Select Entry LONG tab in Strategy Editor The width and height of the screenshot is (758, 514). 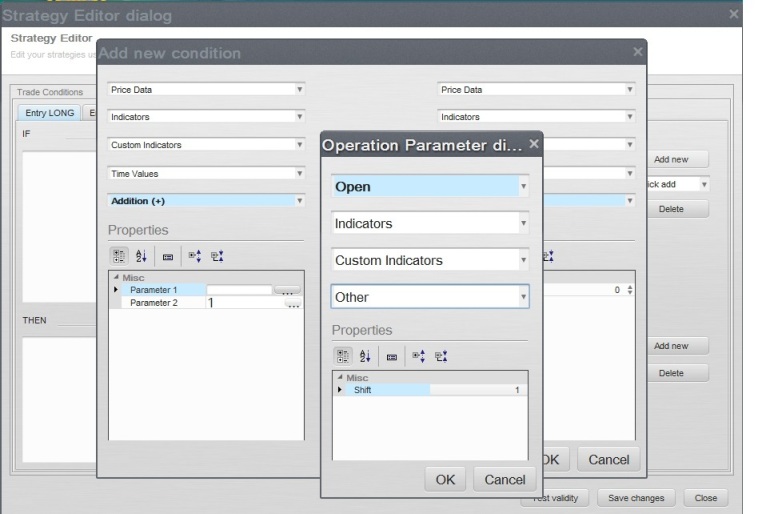[x=49, y=113]
